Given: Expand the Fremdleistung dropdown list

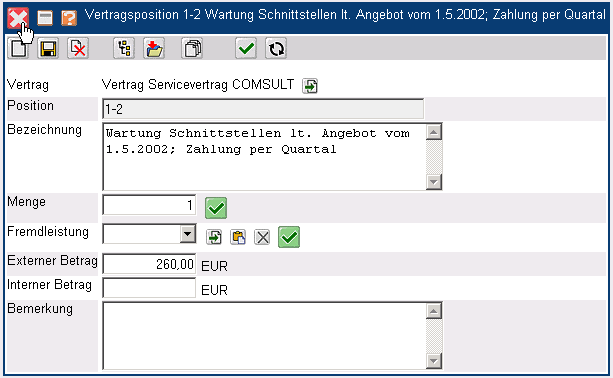Looking at the screenshot, I should pos(188,234).
